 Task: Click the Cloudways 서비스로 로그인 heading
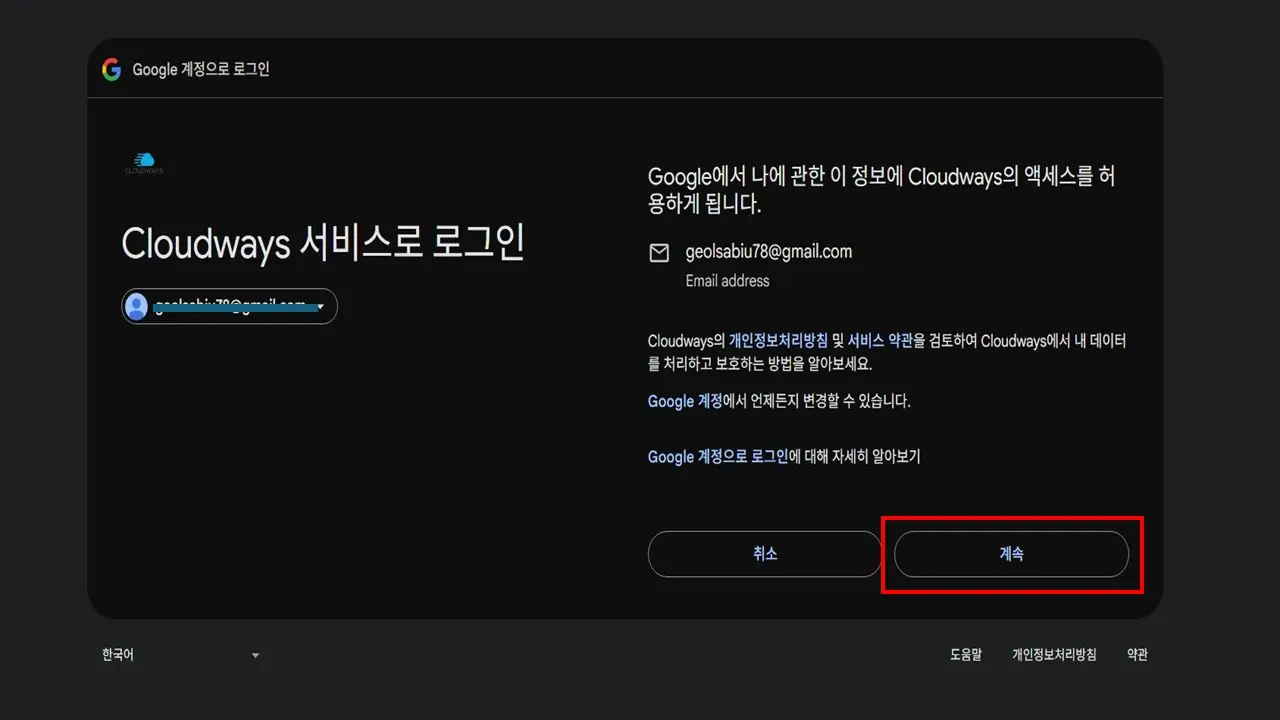(323, 243)
